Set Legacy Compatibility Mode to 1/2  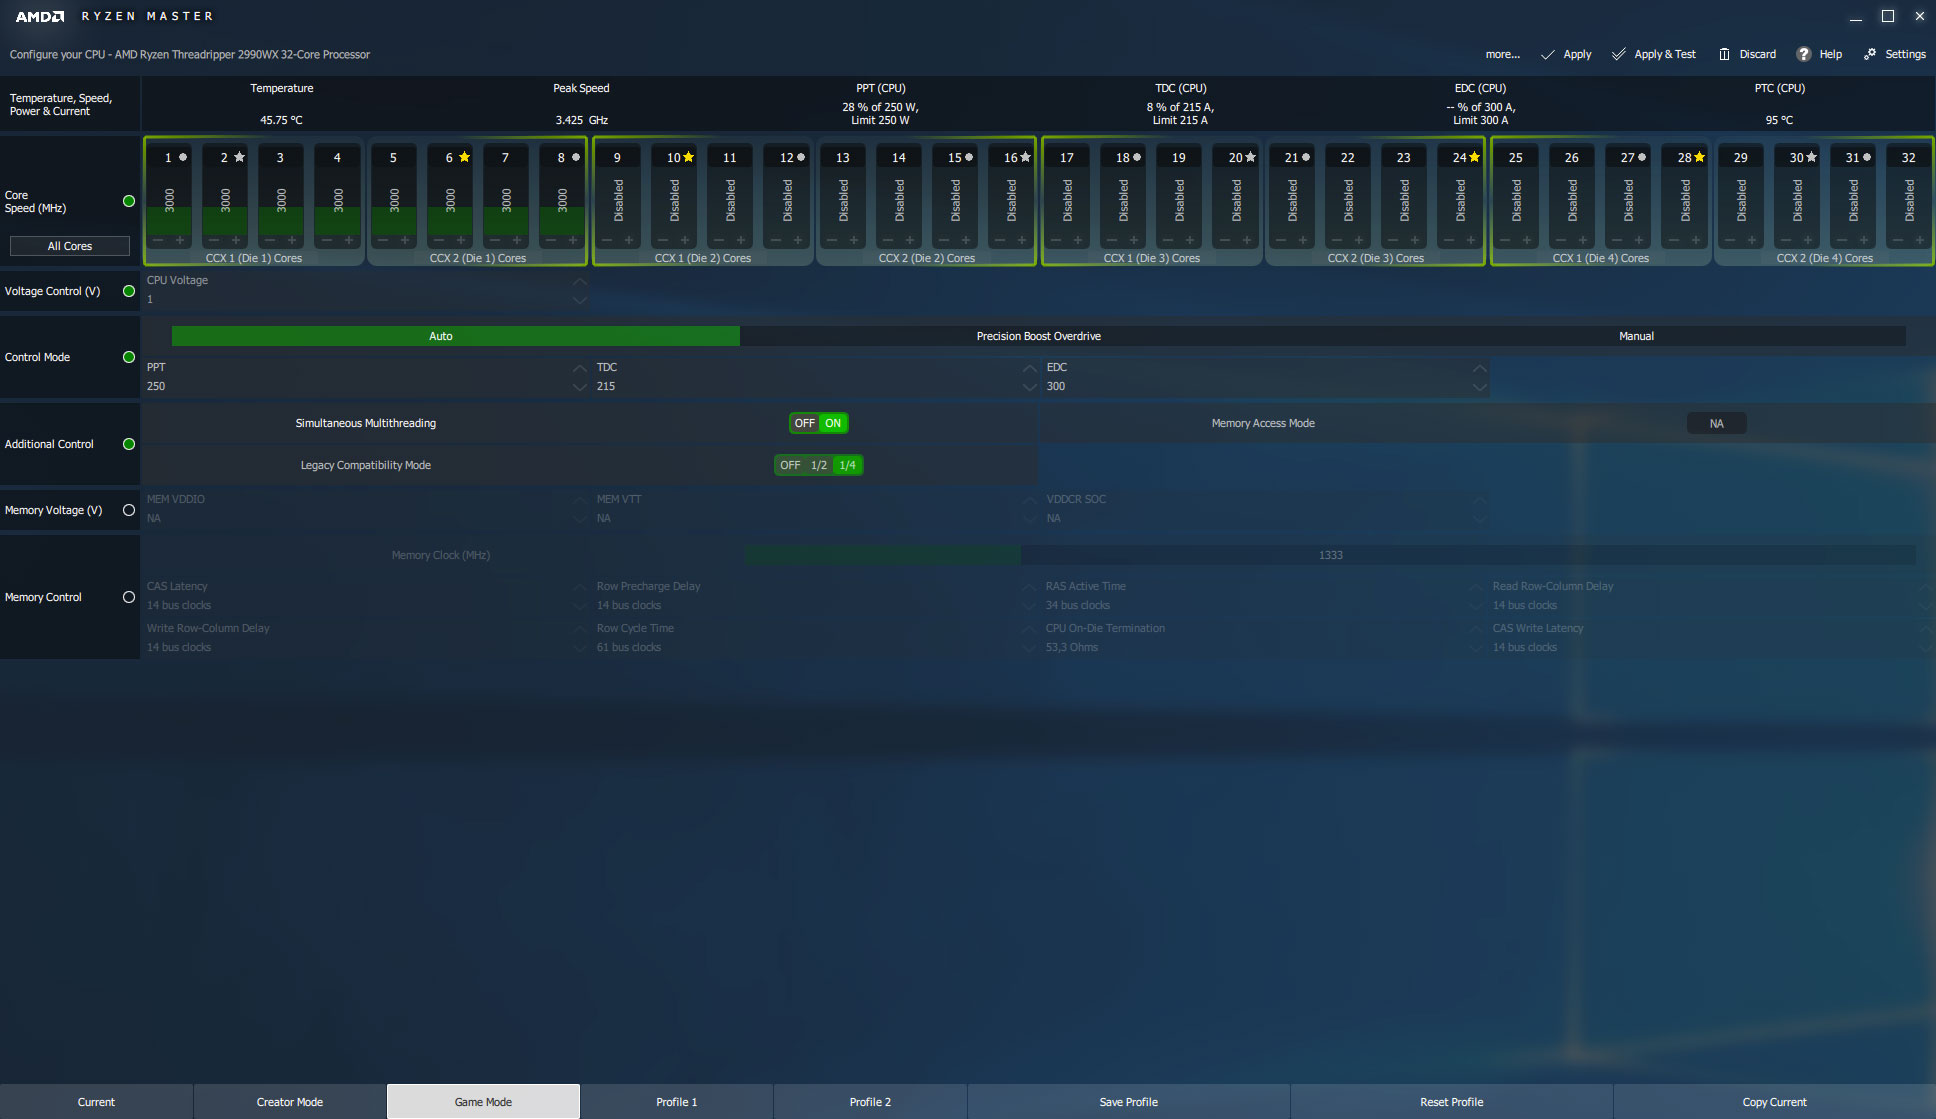(819, 466)
